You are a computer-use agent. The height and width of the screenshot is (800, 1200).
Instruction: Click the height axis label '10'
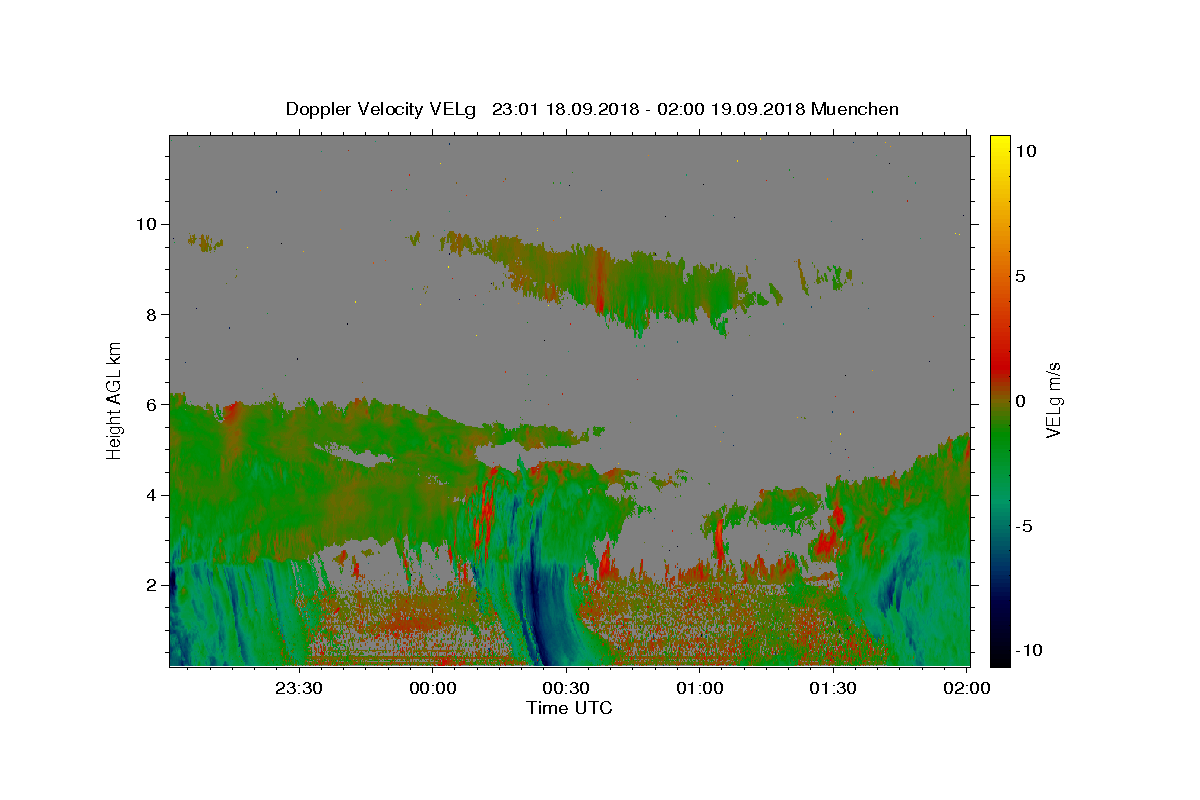[146, 224]
